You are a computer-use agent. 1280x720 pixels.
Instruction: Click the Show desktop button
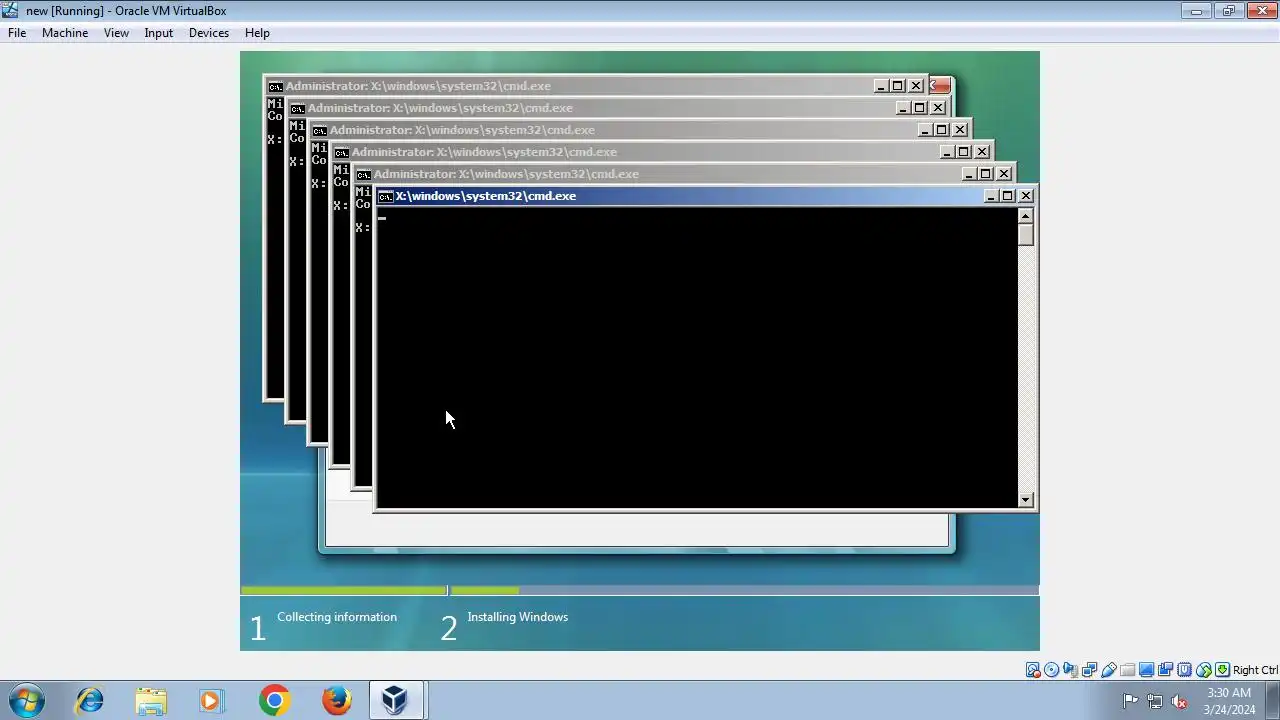coord(1273,700)
